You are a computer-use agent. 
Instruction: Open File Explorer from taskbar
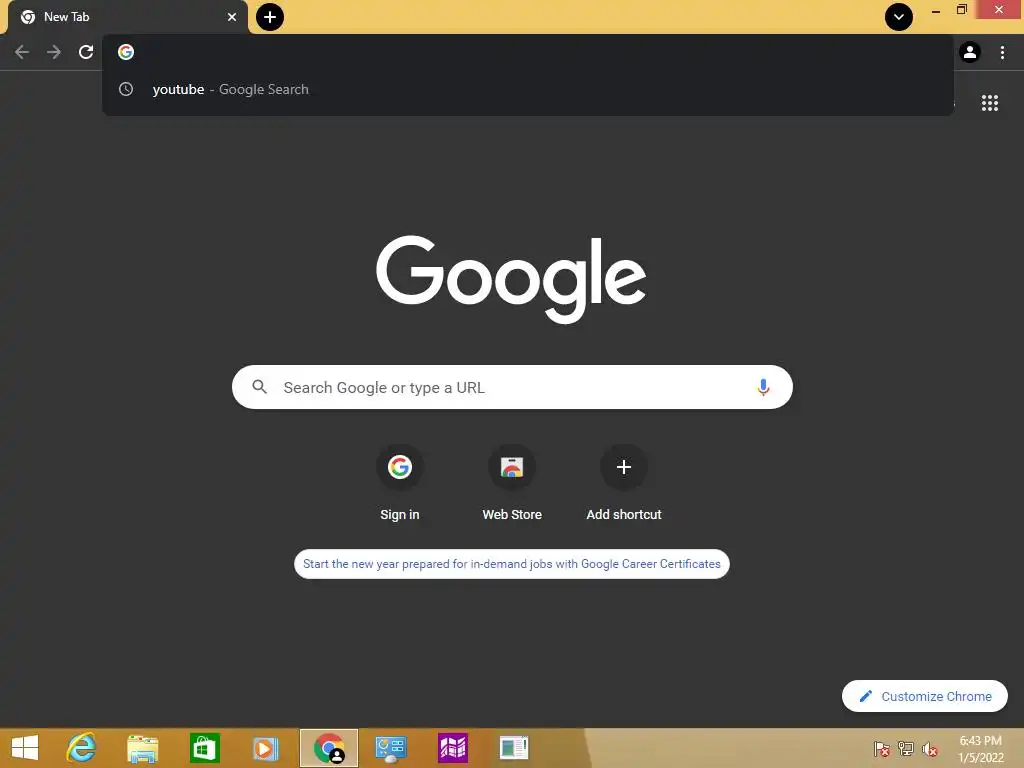(x=142, y=748)
